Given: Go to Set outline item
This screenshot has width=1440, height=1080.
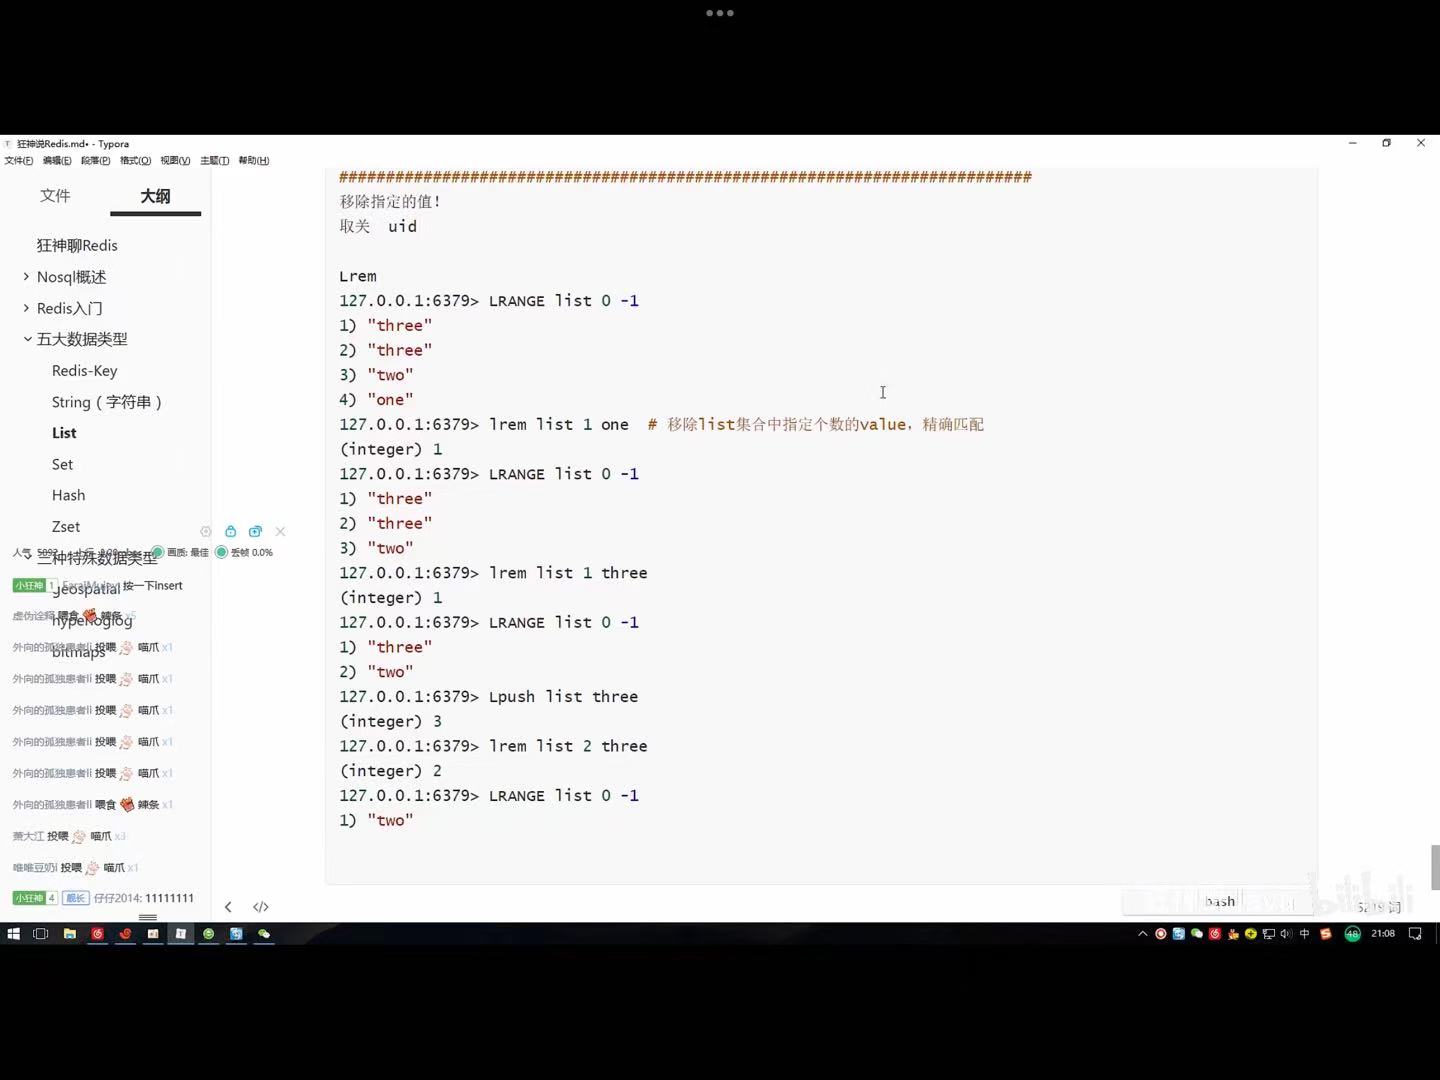Looking at the screenshot, I should click(x=62, y=464).
